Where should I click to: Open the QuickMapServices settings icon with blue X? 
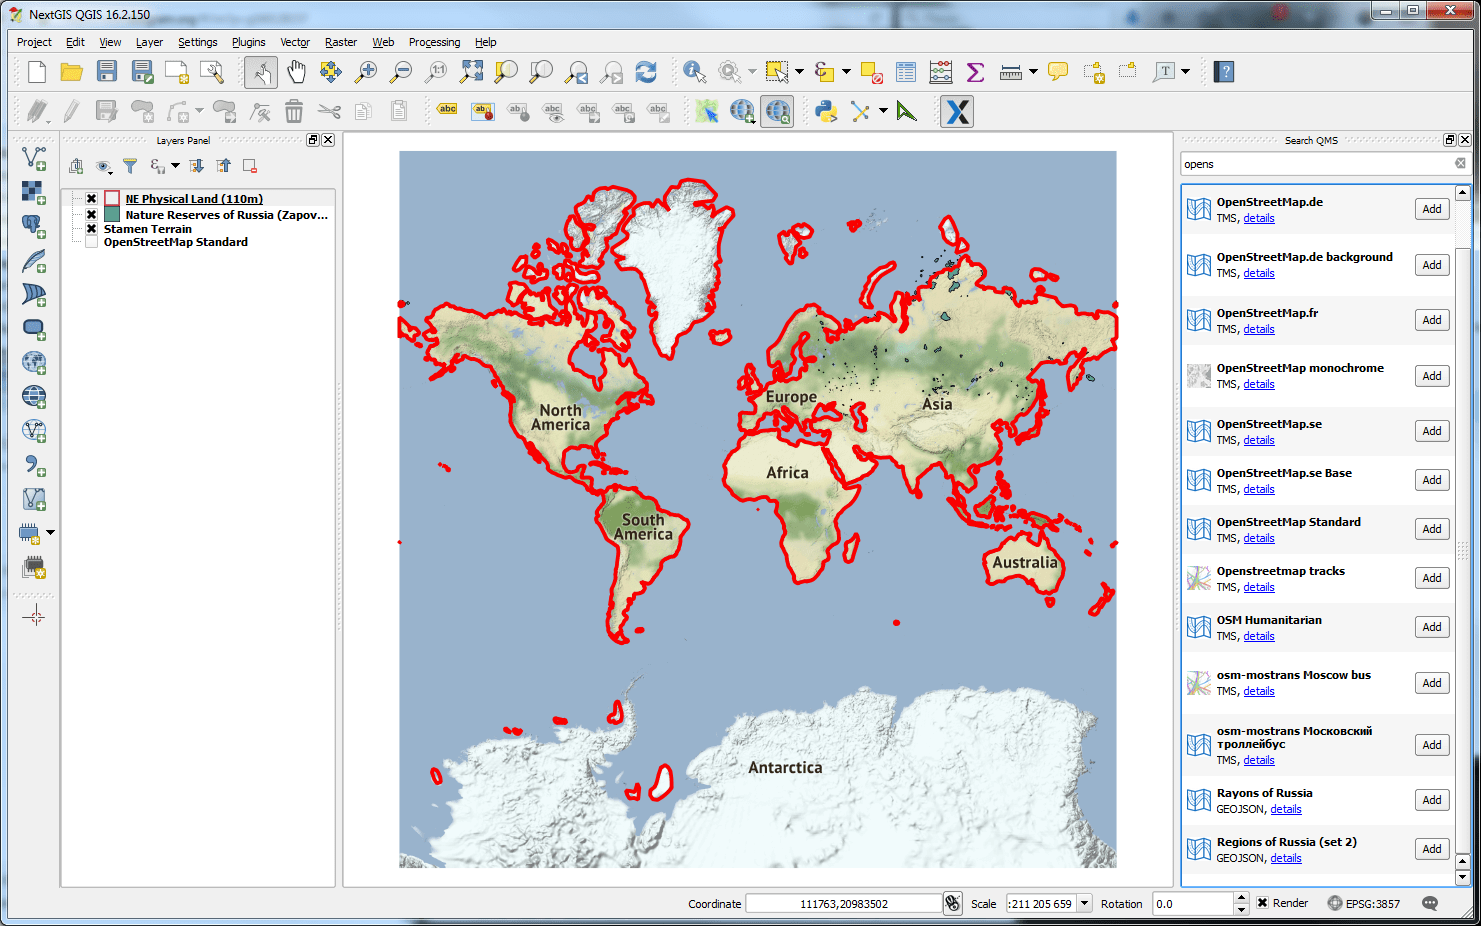tap(956, 111)
